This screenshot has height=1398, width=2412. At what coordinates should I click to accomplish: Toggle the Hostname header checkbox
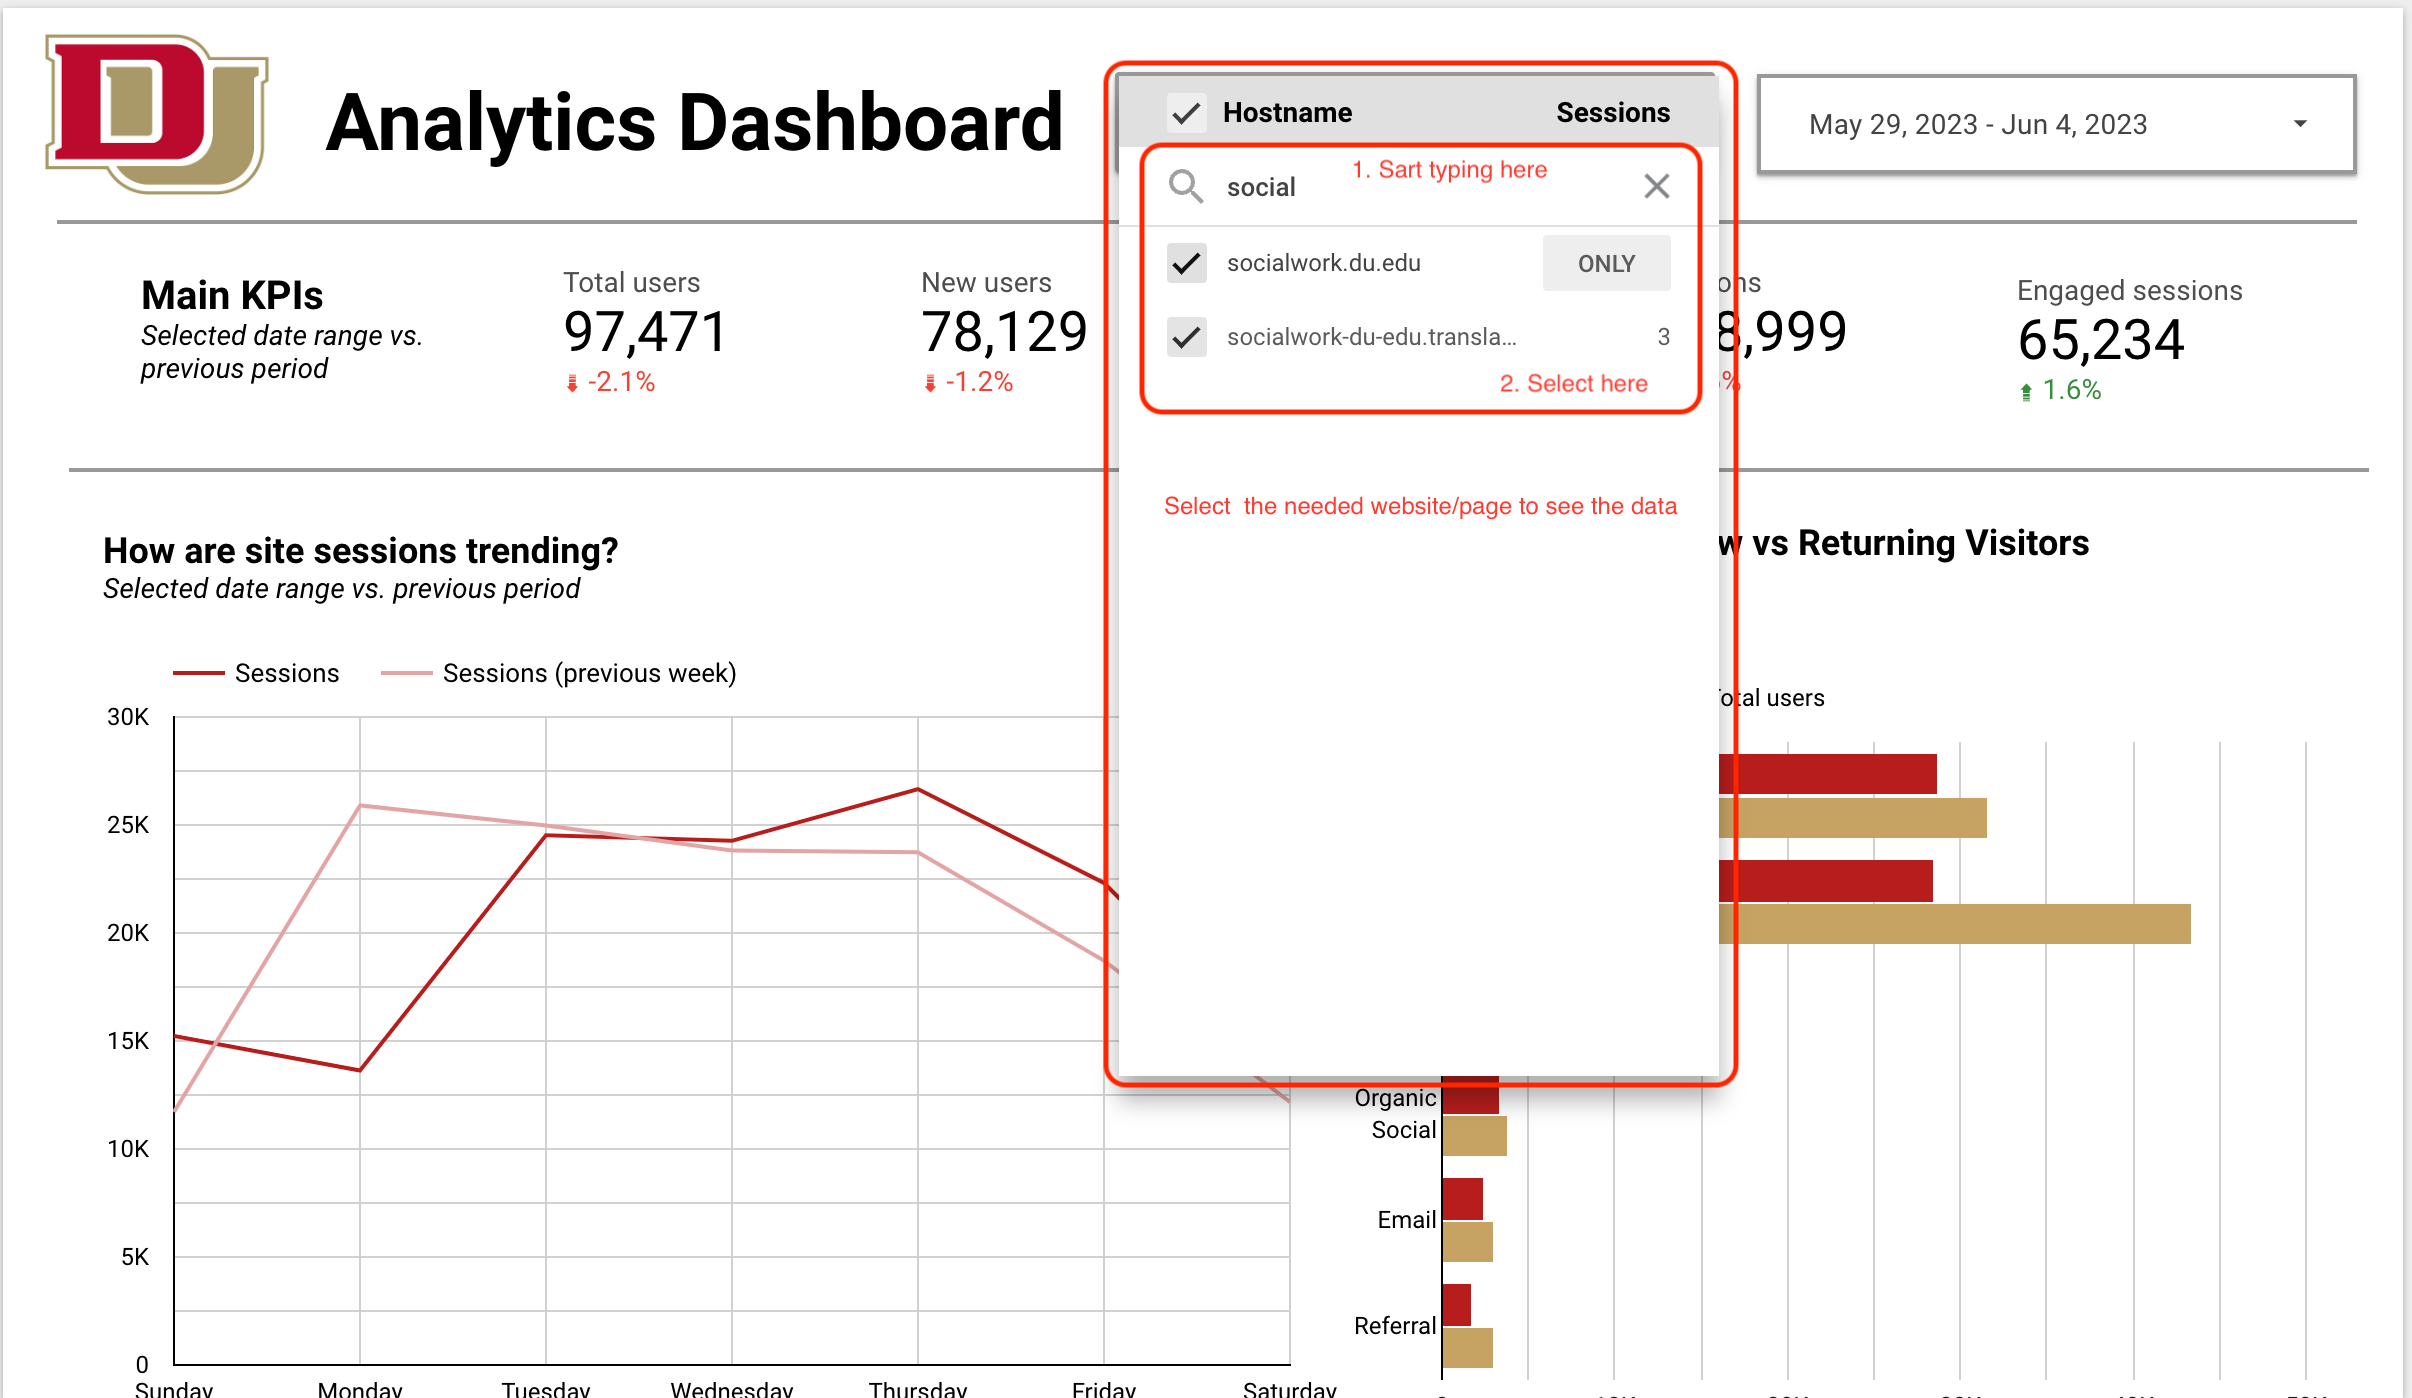[x=1186, y=112]
